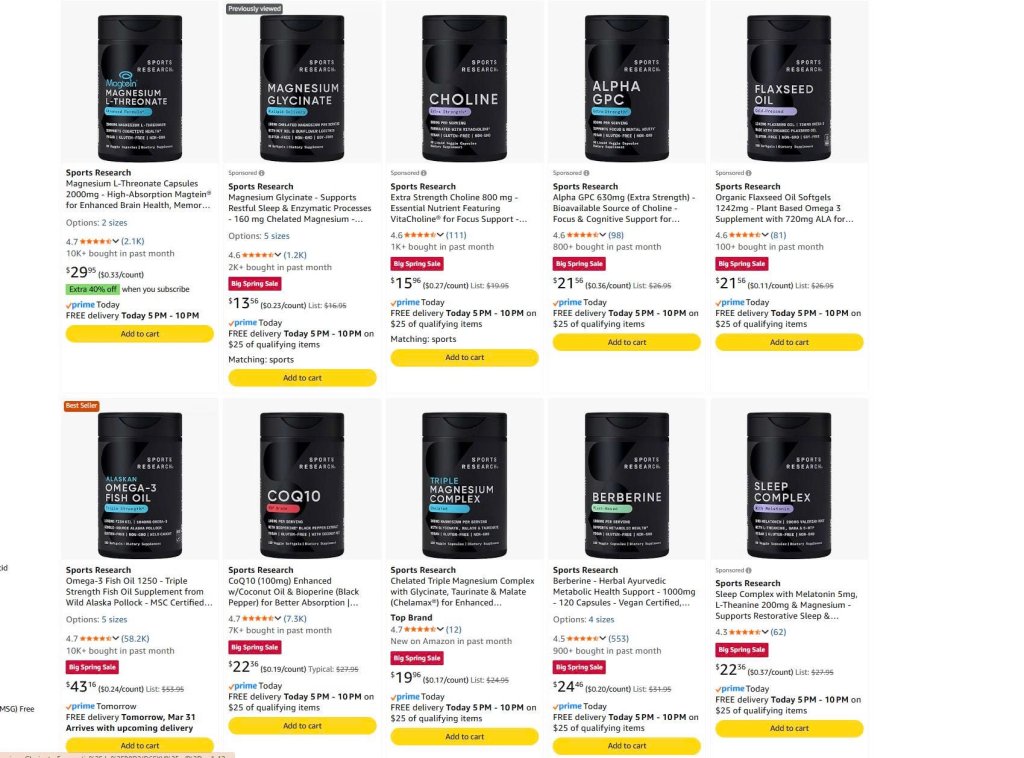Add Alpha GPC to cart

[x=627, y=342]
